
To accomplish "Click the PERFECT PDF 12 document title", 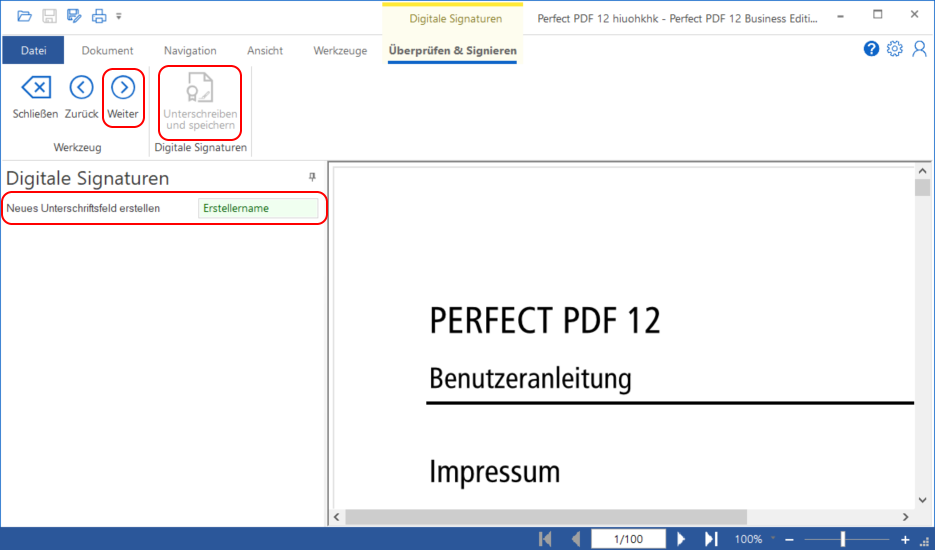I will pos(544,320).
